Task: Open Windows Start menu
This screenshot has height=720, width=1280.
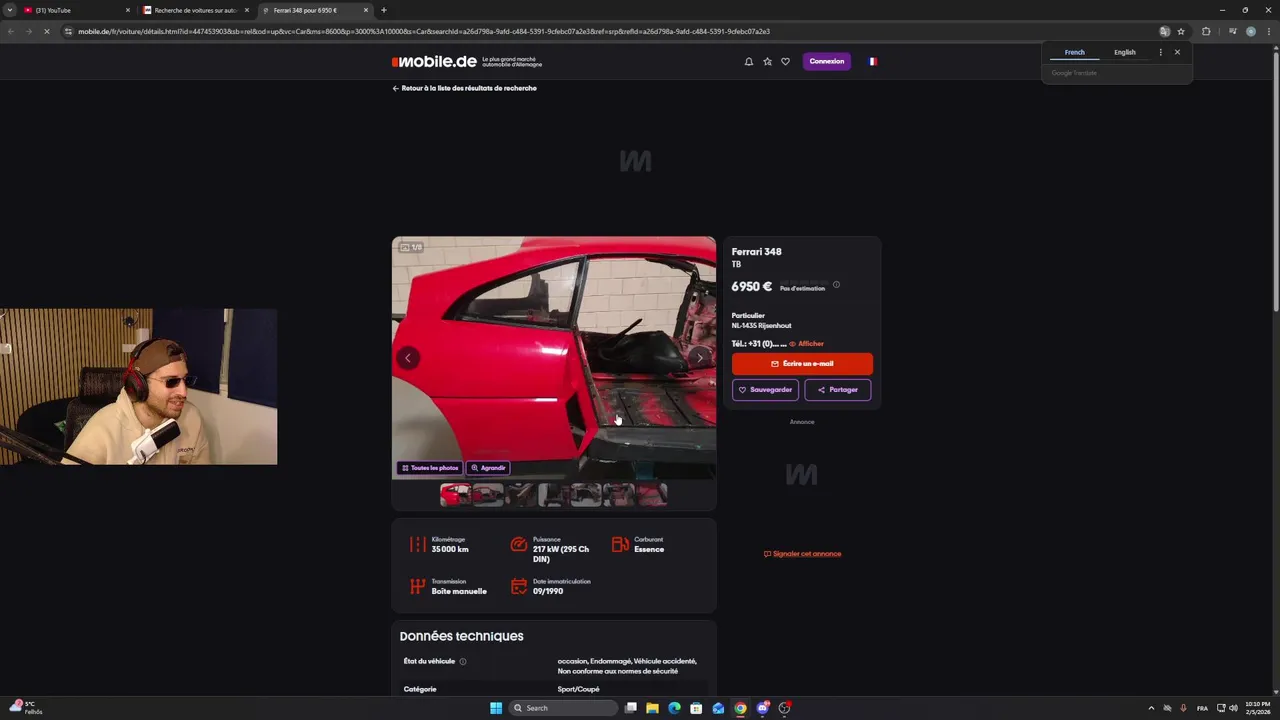Action: click(x=496, y=708)
